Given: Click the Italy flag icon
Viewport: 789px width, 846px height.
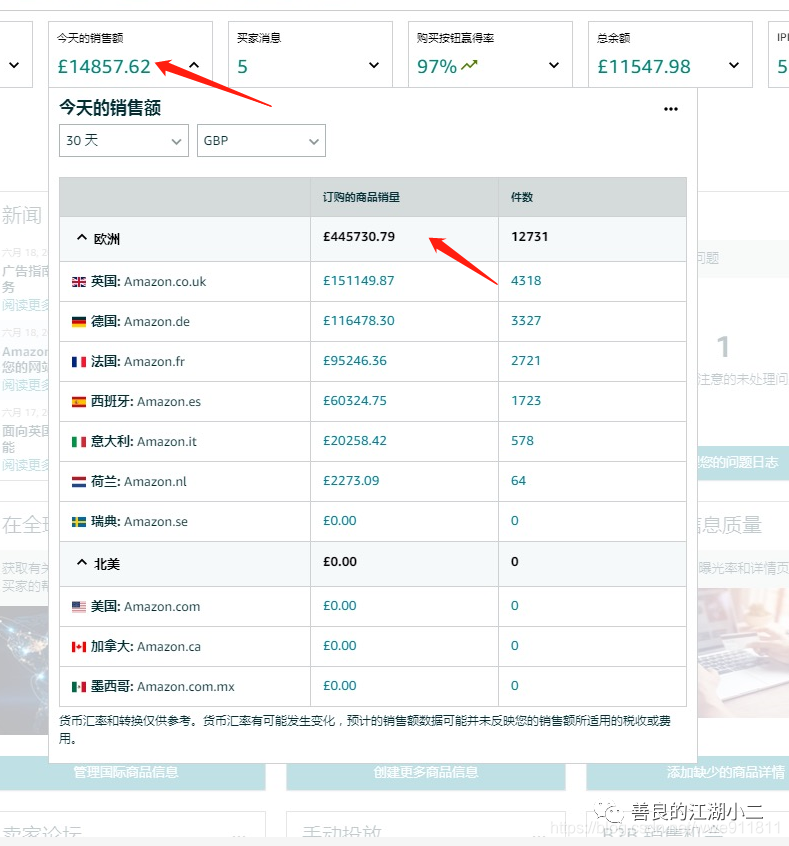Looking at the screenshot, I should click(x=79, y=442).
